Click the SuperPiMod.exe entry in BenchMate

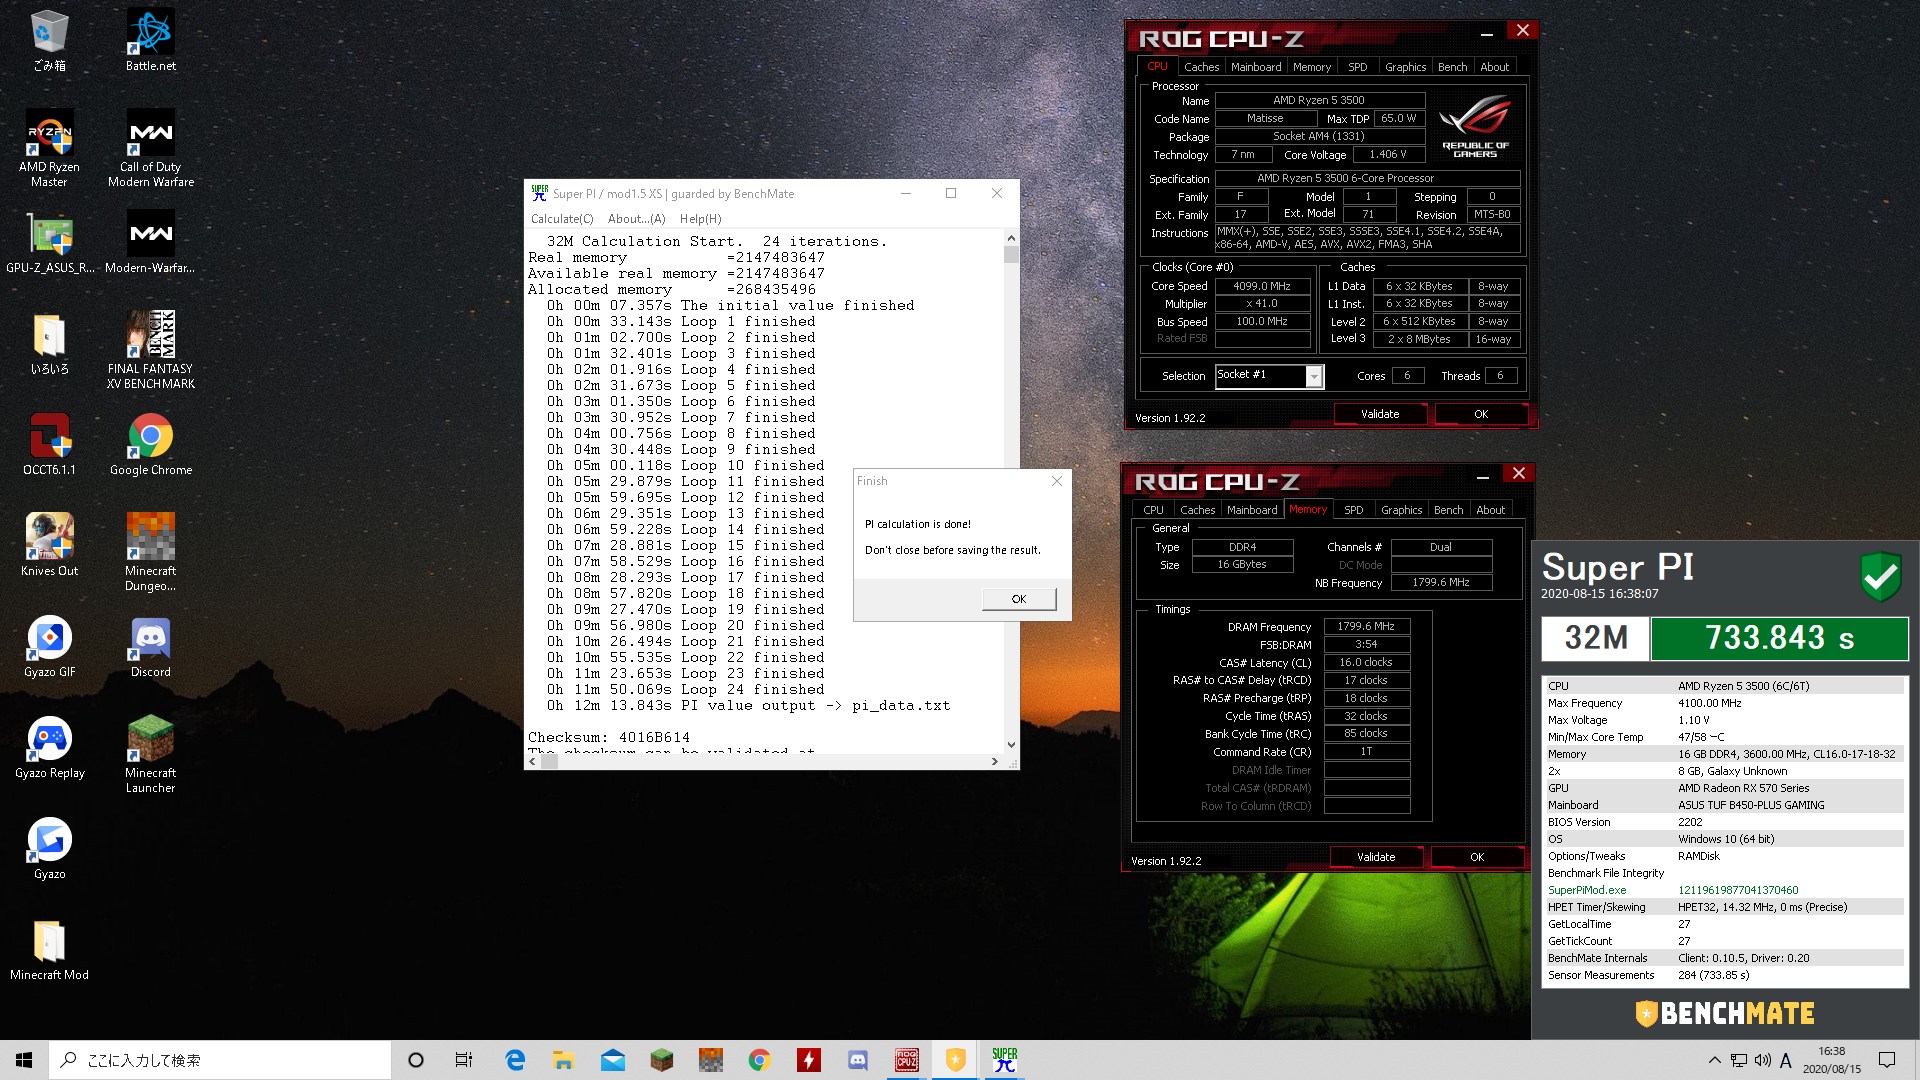click(1587, 890)
